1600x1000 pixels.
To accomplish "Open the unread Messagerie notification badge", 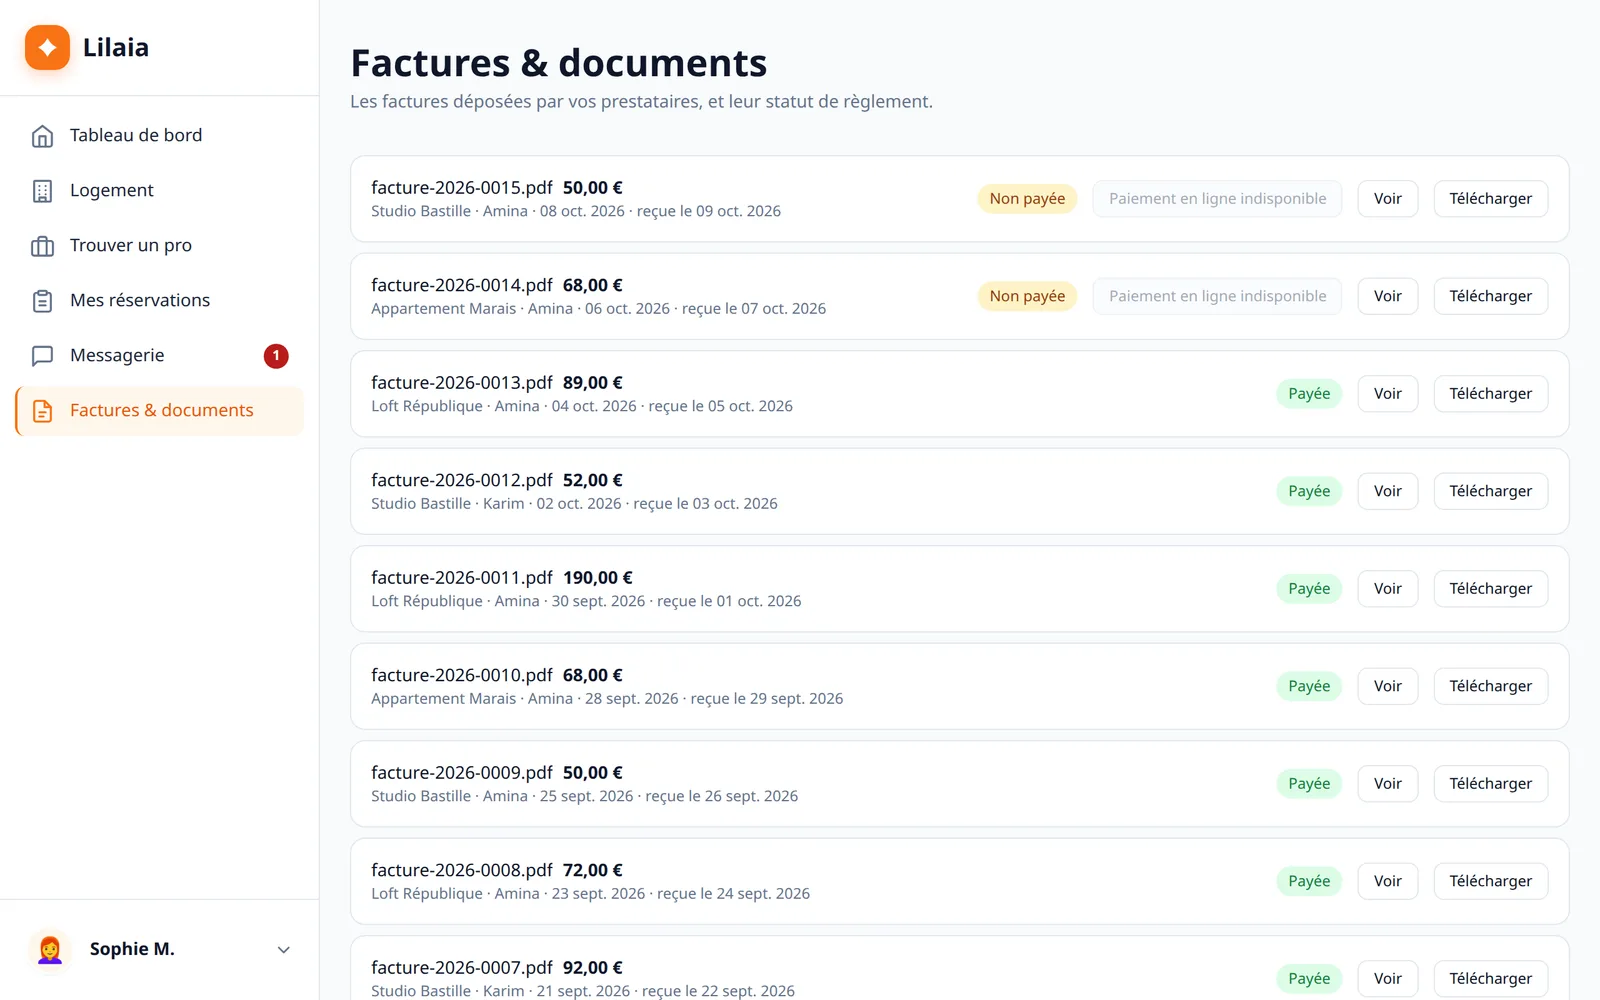I will [276, 356].
